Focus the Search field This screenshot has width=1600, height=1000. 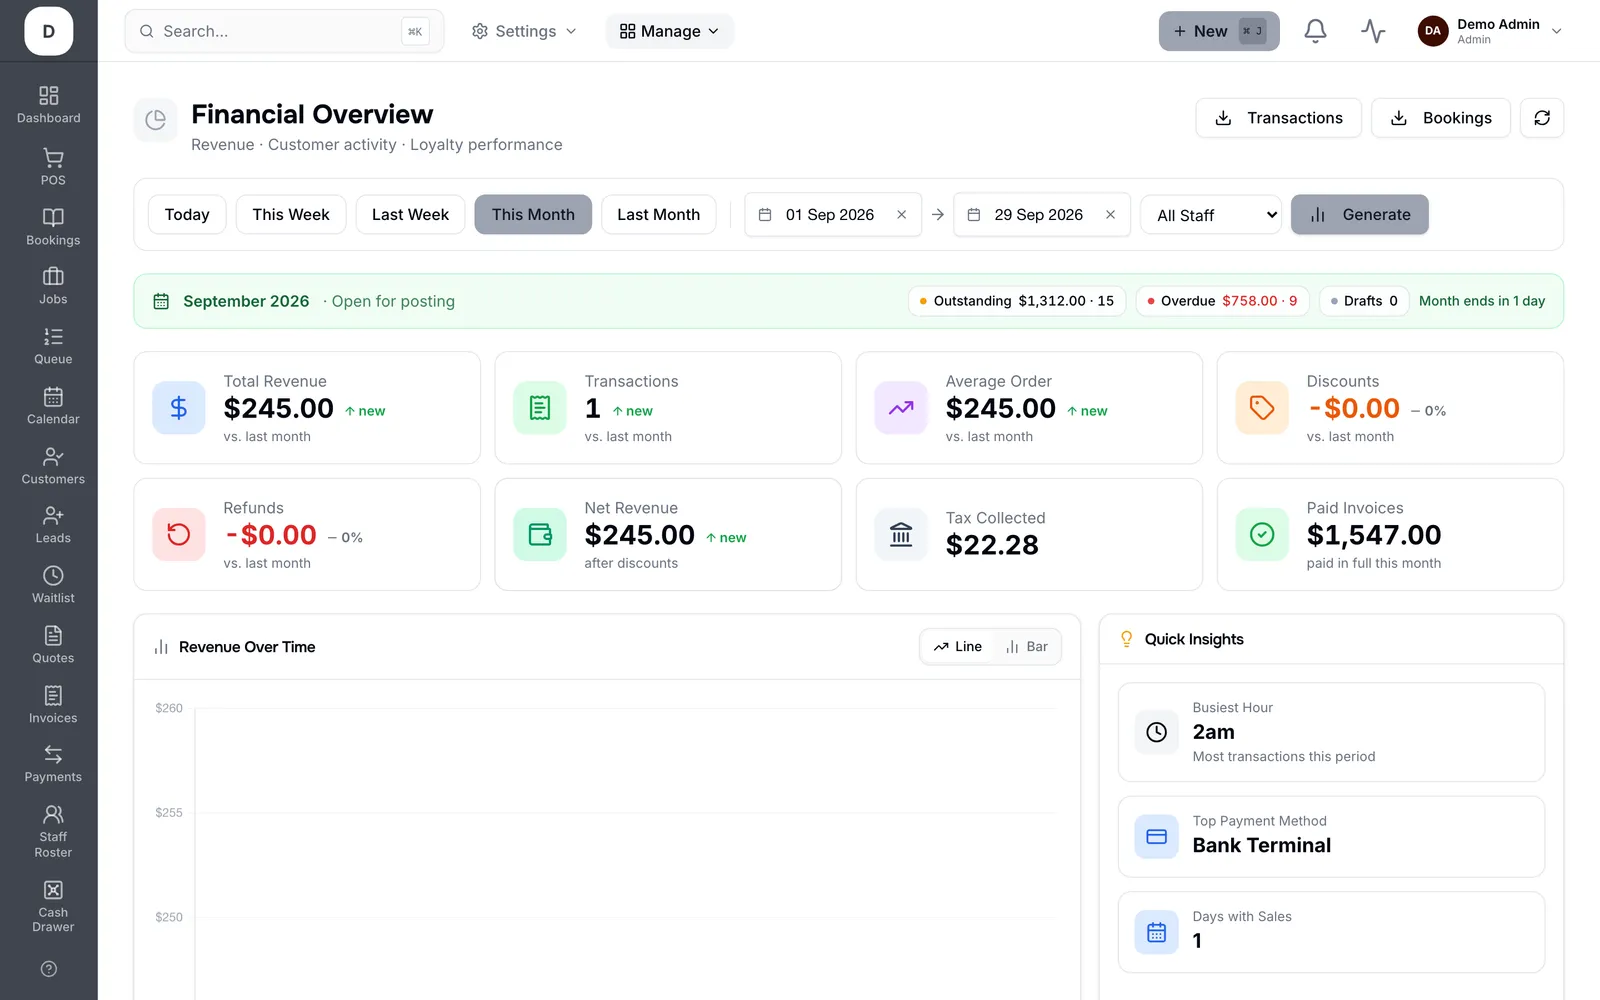coord(284,31)
